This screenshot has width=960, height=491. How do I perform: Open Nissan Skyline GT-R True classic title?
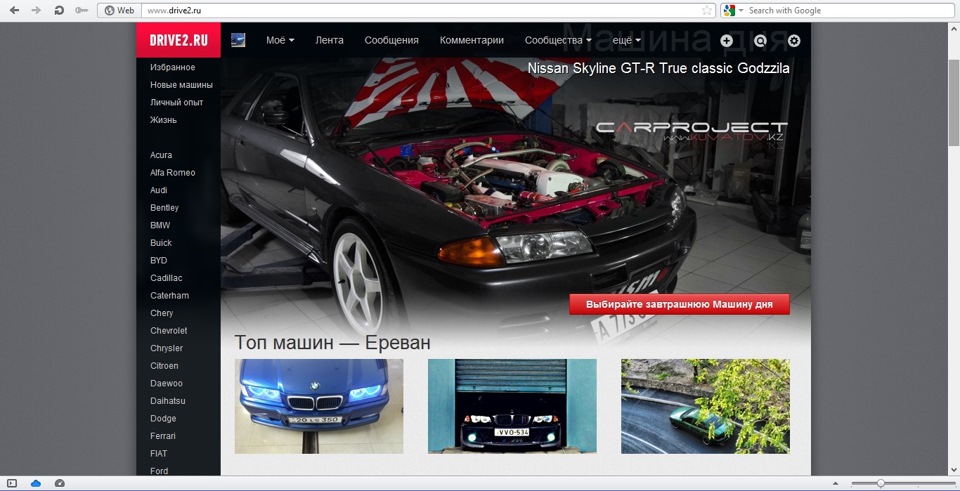click(x=658, y=69)
